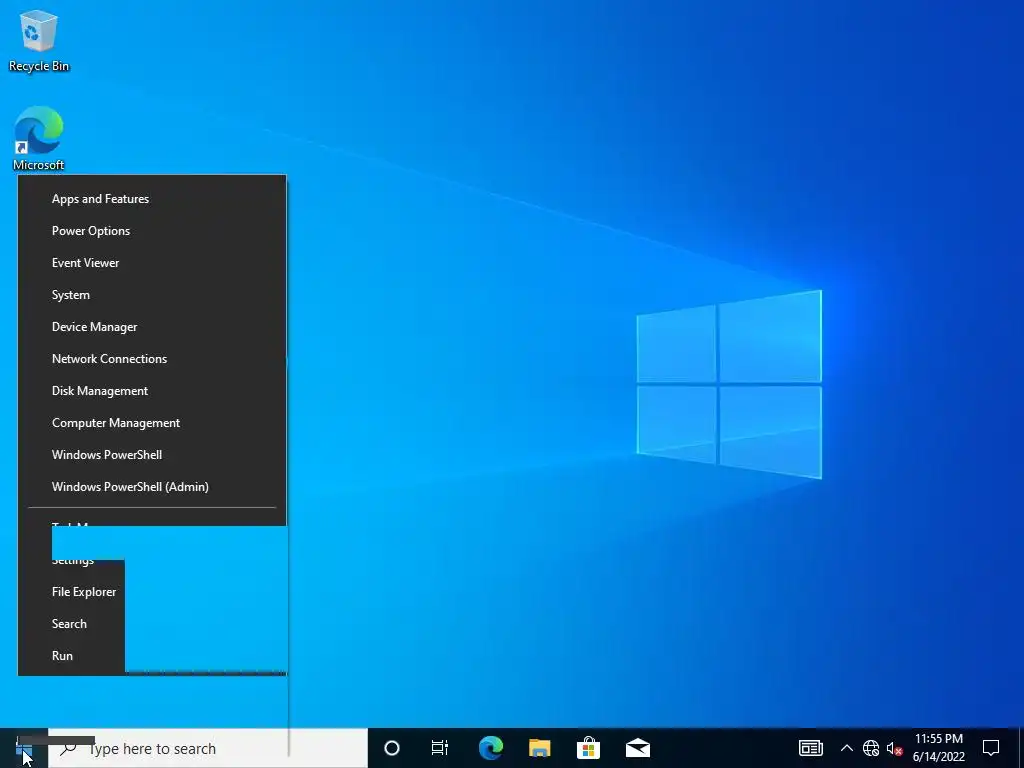
Task: Launch Device Manager
Action: pos(152,327)
